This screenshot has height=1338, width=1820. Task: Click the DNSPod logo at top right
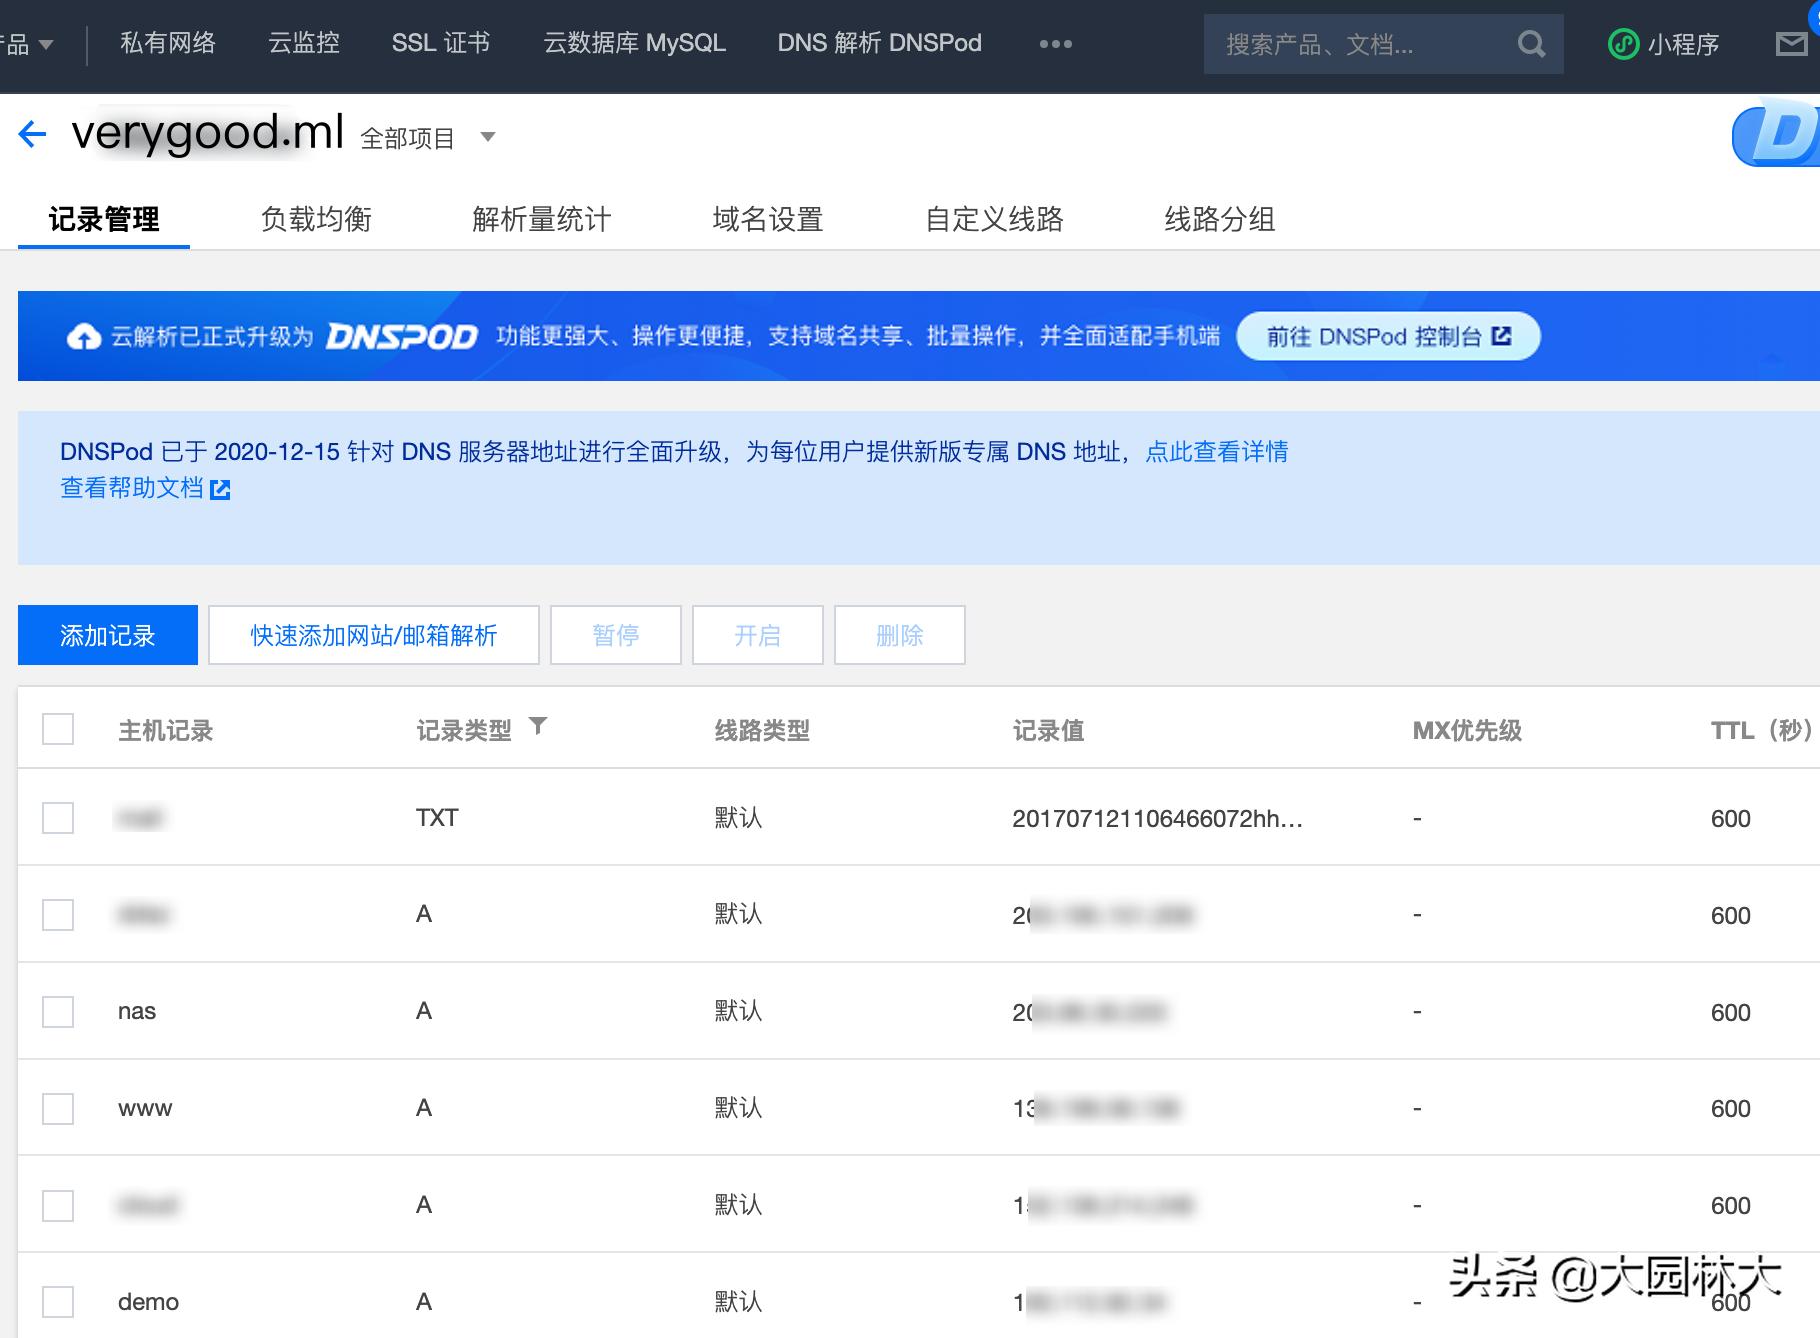(1779, 133)
